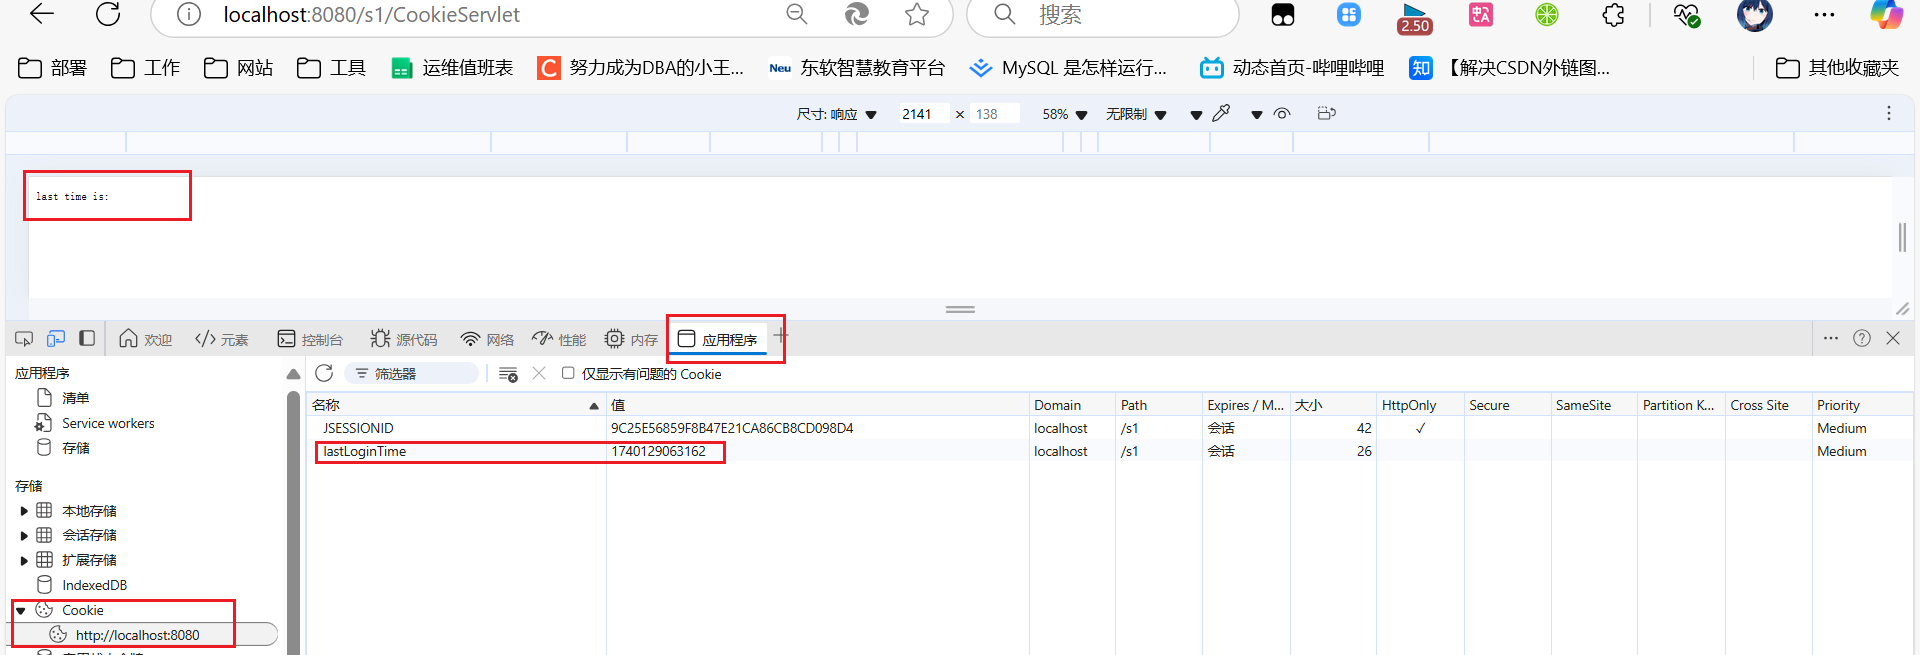
Task: Click the search box in the toolbar
Action: pos(1103,15)
